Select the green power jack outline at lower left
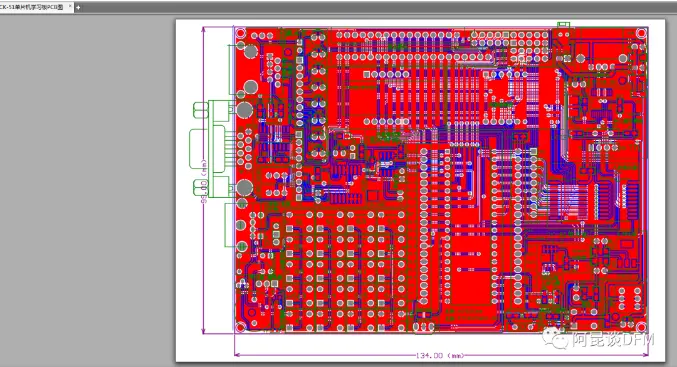 tap(230, 225)
